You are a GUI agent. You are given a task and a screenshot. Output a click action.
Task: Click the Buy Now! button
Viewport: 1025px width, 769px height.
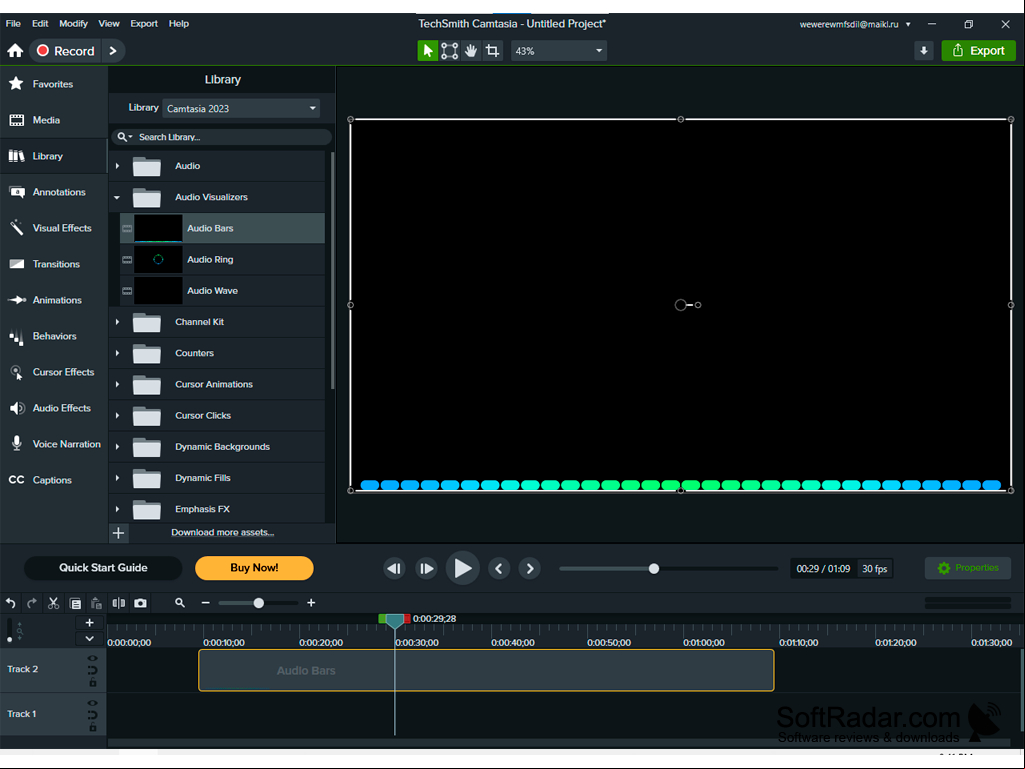[x=254, y=568]
